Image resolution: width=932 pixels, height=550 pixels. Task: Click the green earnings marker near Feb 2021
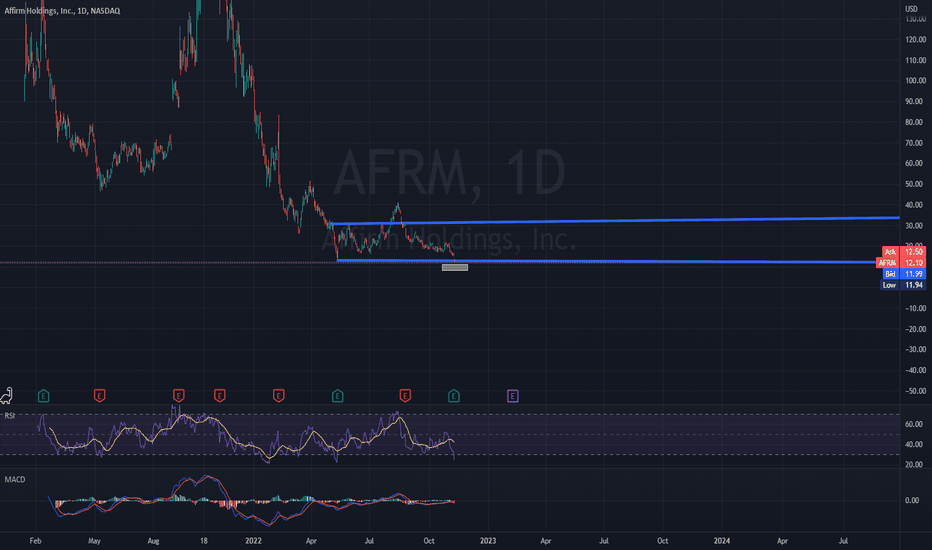point(43,396)
